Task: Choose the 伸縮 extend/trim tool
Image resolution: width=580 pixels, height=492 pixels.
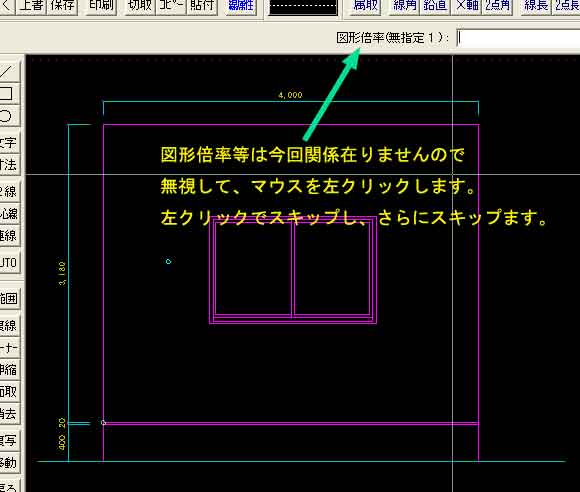Action: coord(8,370)
